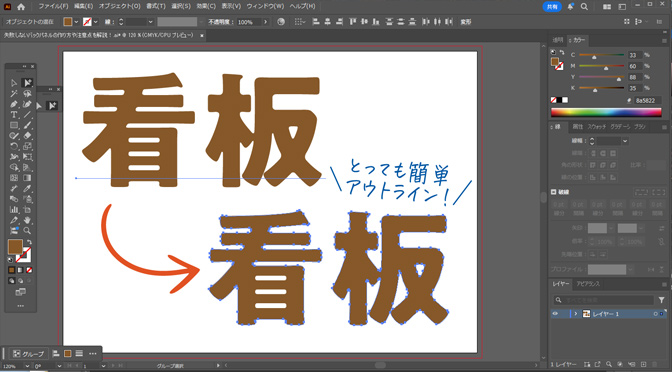The height and width of the screenshot is (372, 672).
Task: Select the Column Graph tool
Action: tap(14, 210)
